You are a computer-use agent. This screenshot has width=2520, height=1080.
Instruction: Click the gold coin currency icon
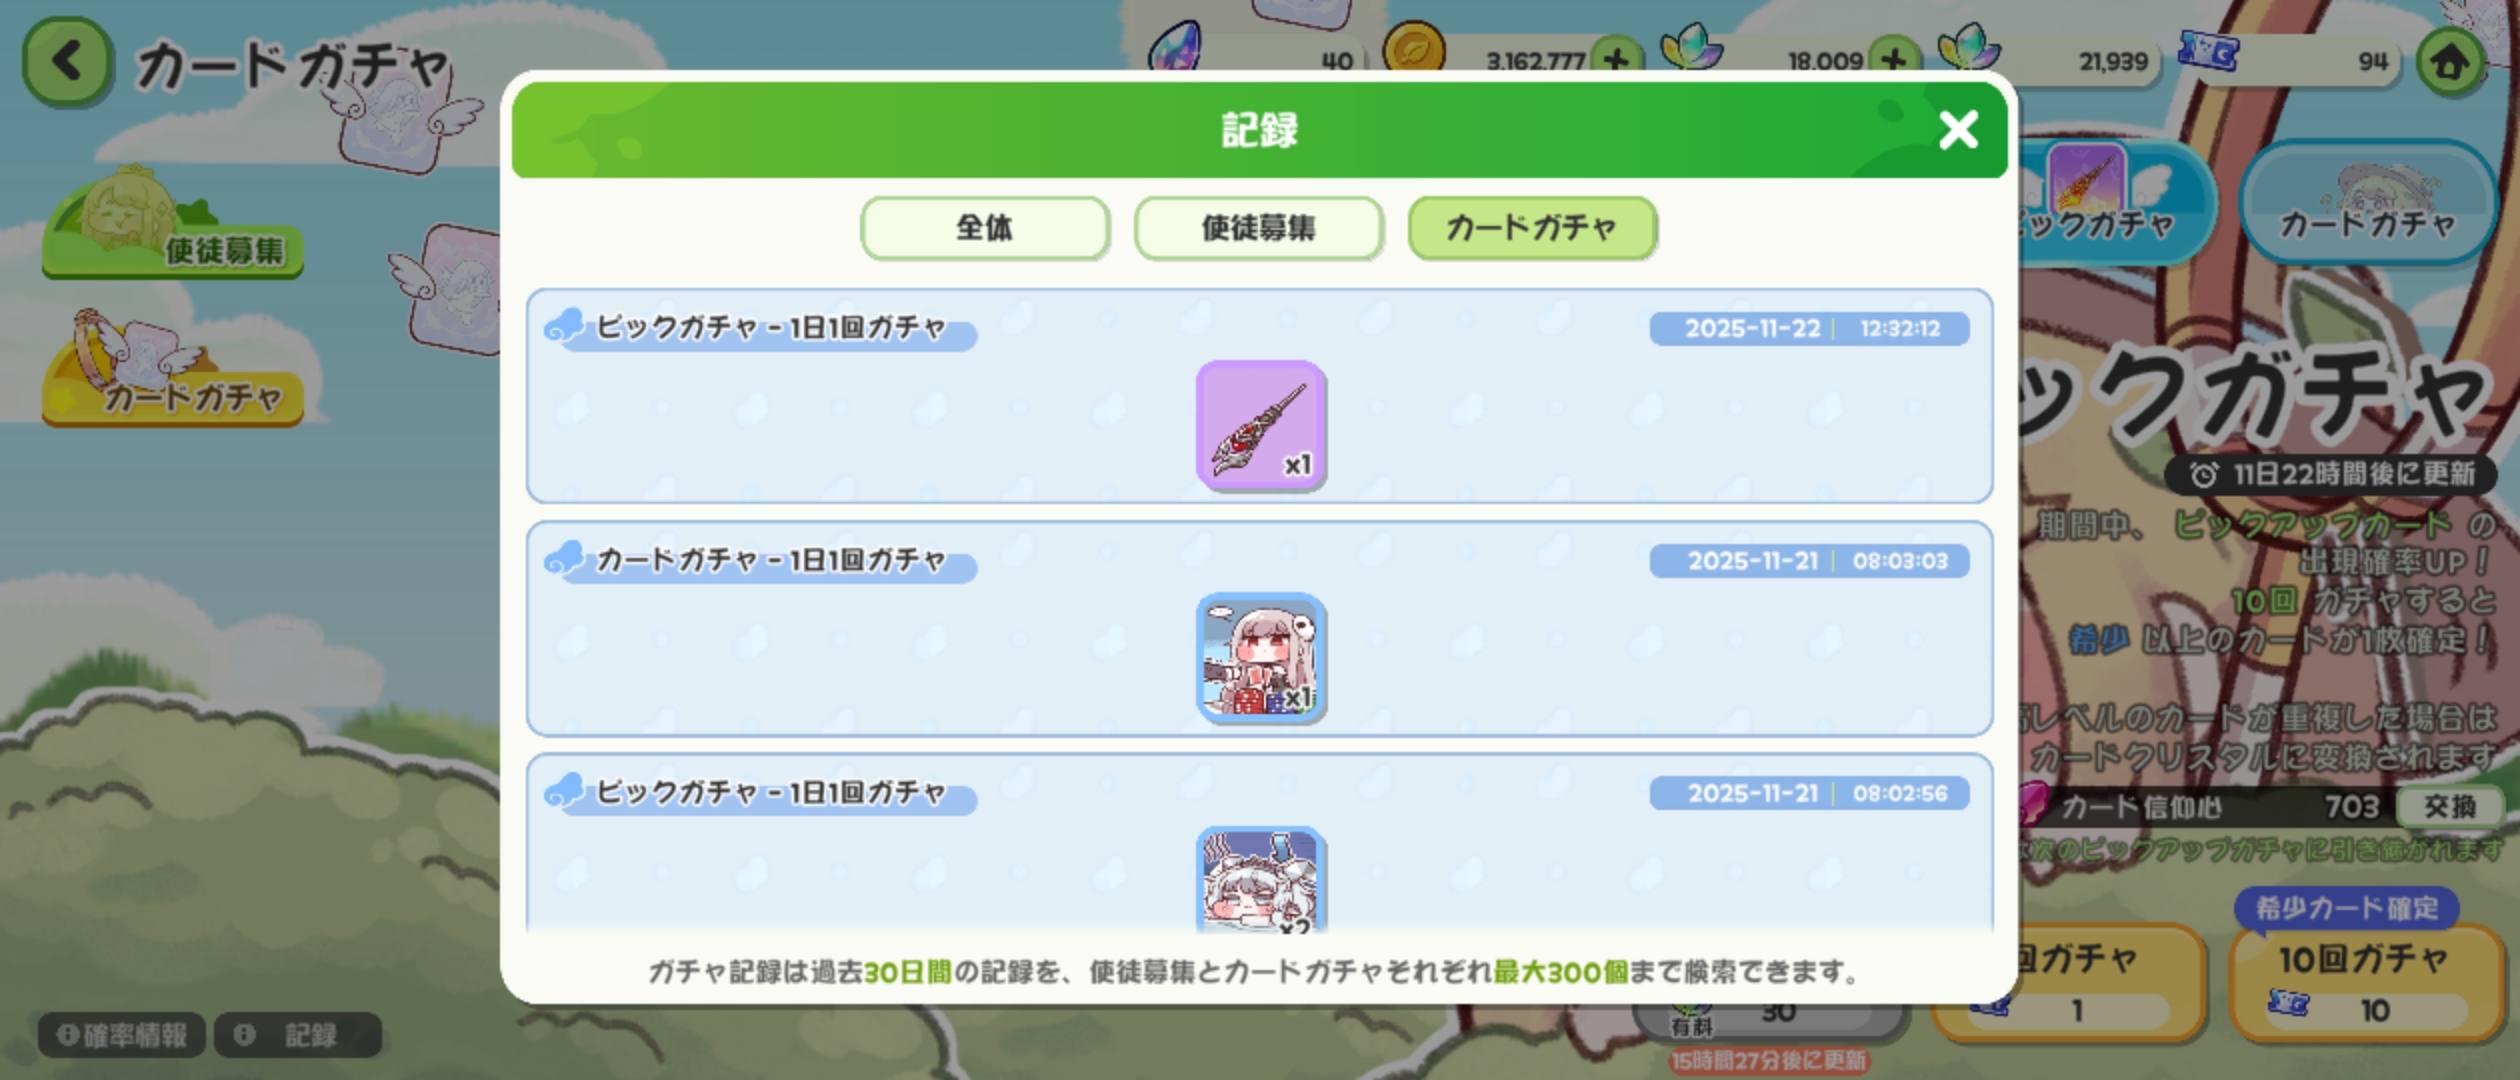[x=1414, y=48]
